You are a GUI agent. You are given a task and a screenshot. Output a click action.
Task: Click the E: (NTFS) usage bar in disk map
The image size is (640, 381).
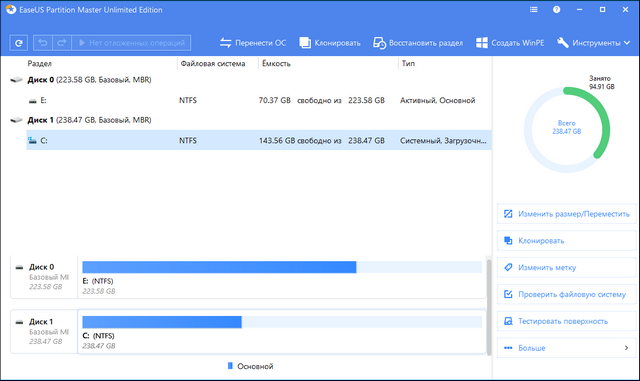point(282,267)
